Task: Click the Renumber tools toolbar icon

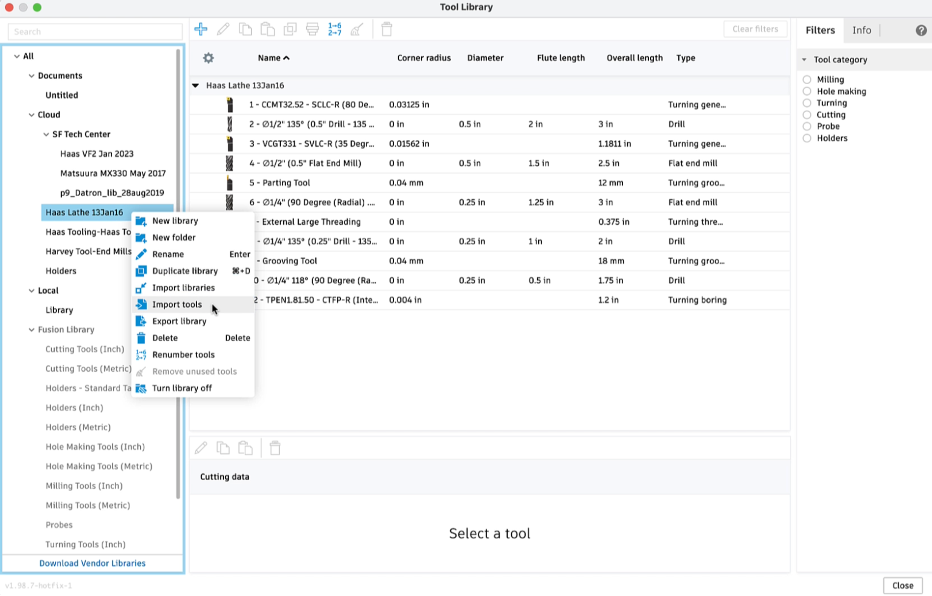Action: [x=335, y=29]
